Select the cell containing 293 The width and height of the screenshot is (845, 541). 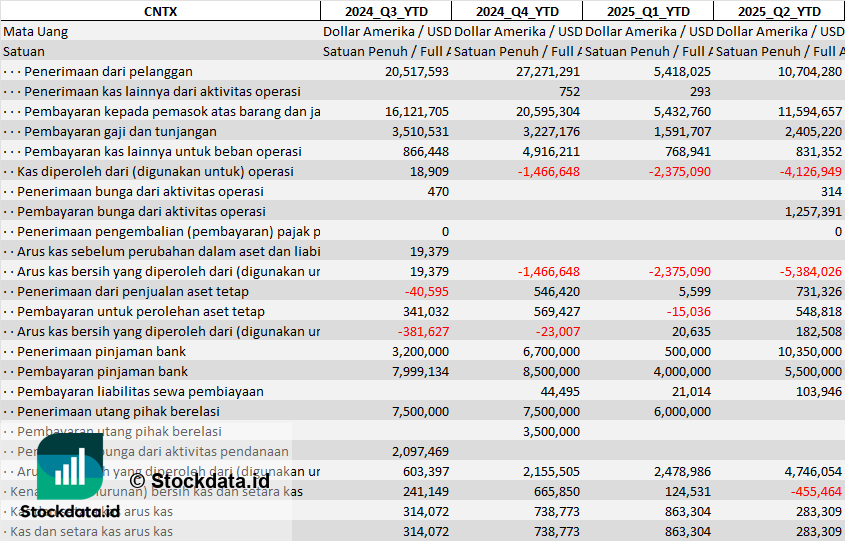(700, 92)
